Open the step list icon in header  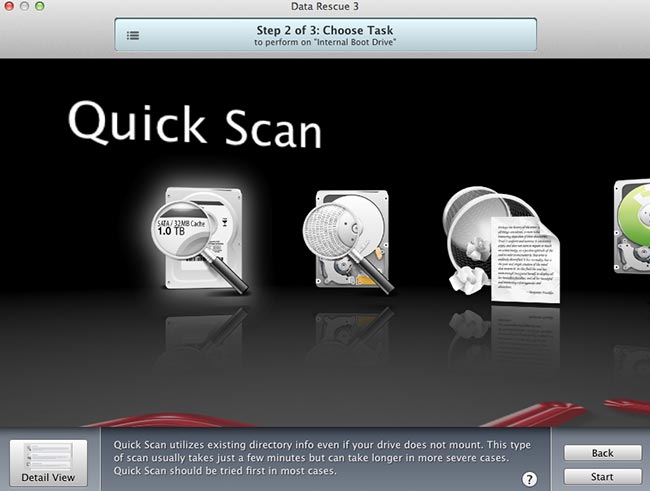133,35
